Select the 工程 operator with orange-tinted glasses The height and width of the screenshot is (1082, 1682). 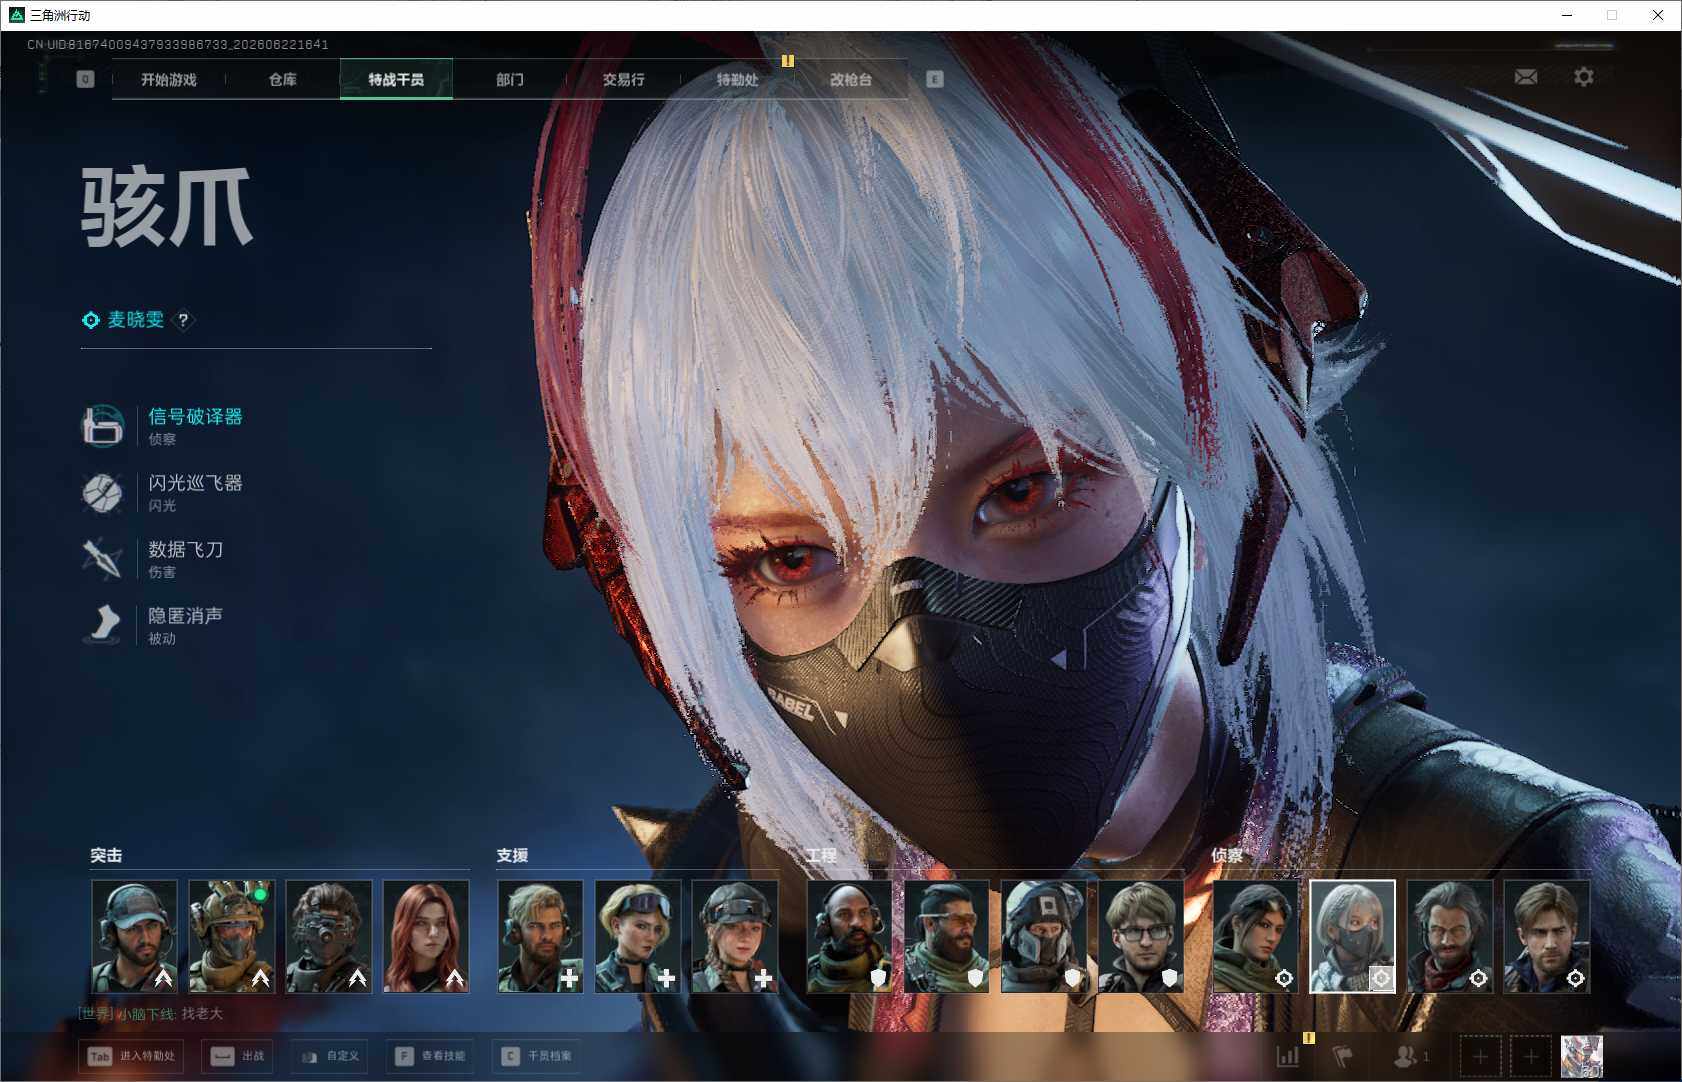[946, 936]
